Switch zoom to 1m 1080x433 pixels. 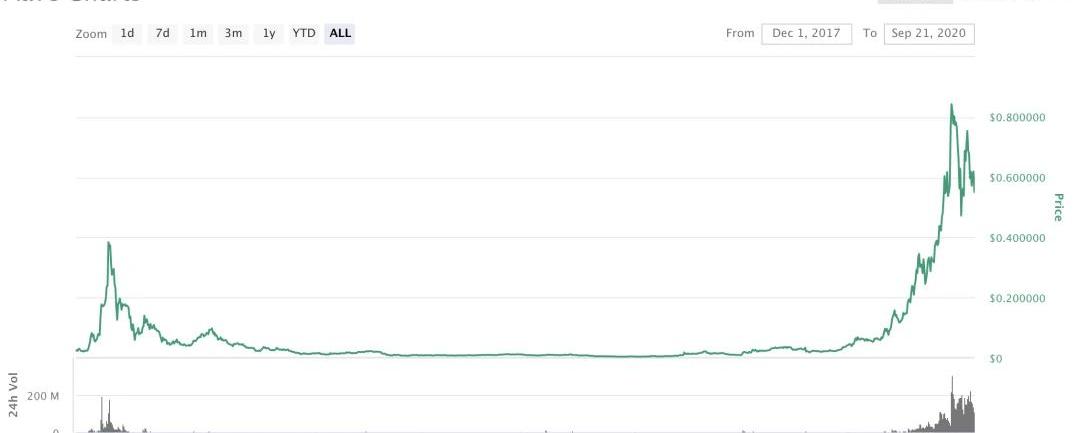point(198,33)
